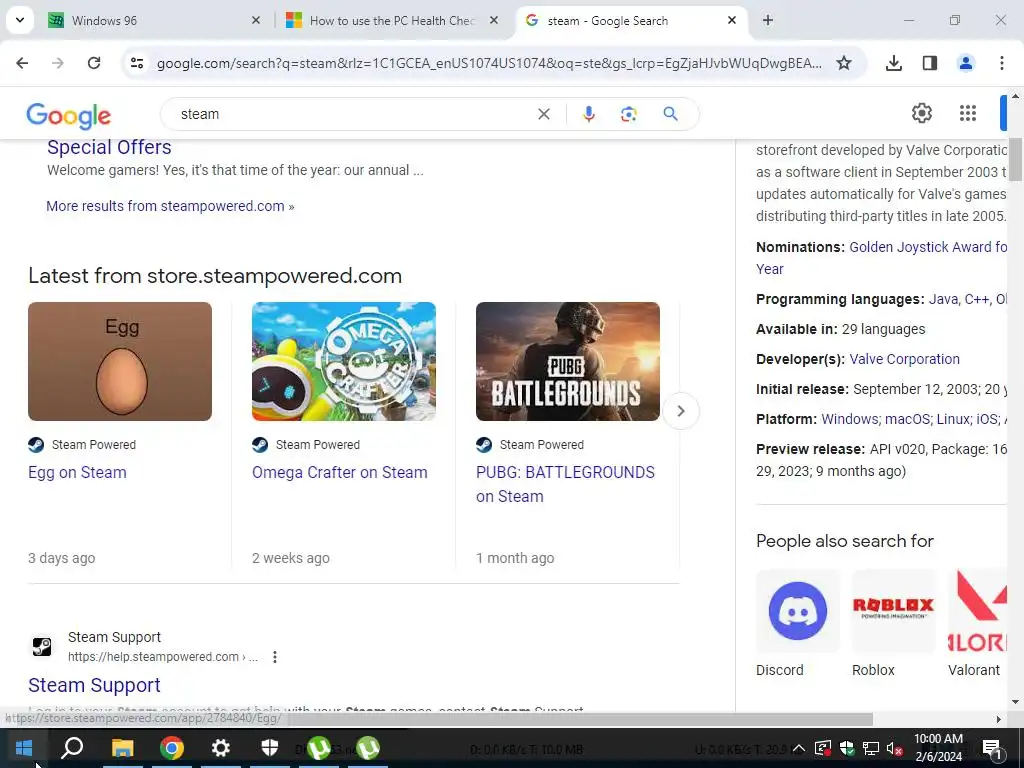Image resolution: width=1024 pixels, height=768 pixels.
Task: Open the network tray icon
Action: coord(871,748)
